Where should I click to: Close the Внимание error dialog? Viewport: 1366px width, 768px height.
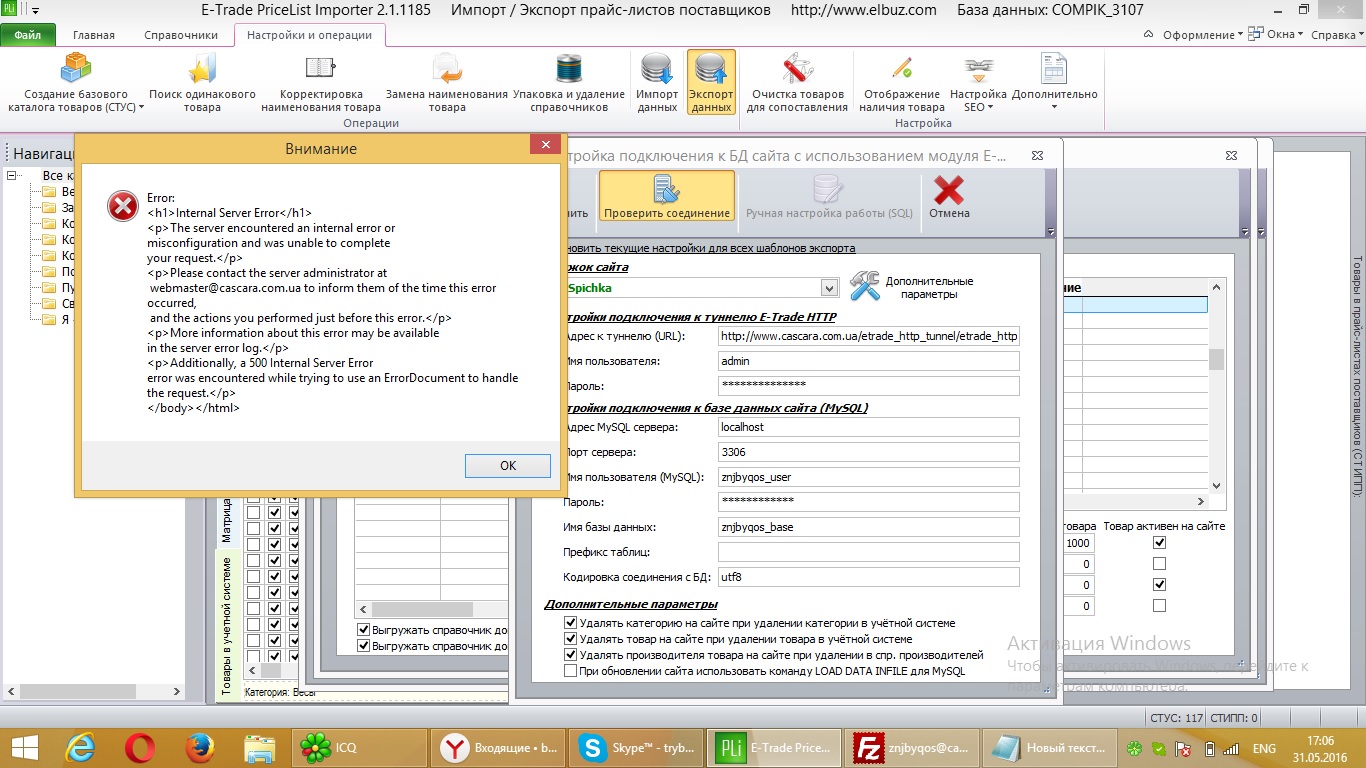coord(546,146)
